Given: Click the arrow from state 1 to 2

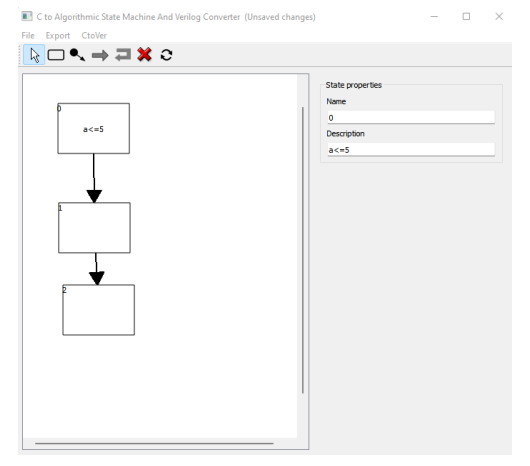Looking at the screenshot, I should point(96,269).
